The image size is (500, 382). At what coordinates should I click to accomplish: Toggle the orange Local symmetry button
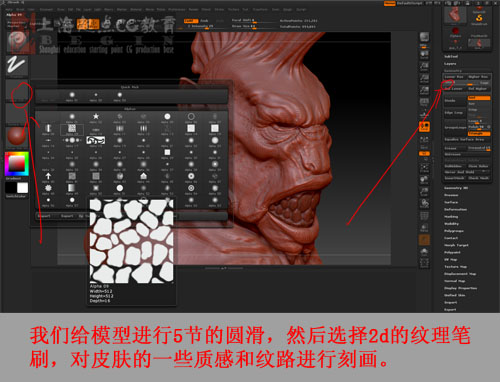tap(424, 127)
